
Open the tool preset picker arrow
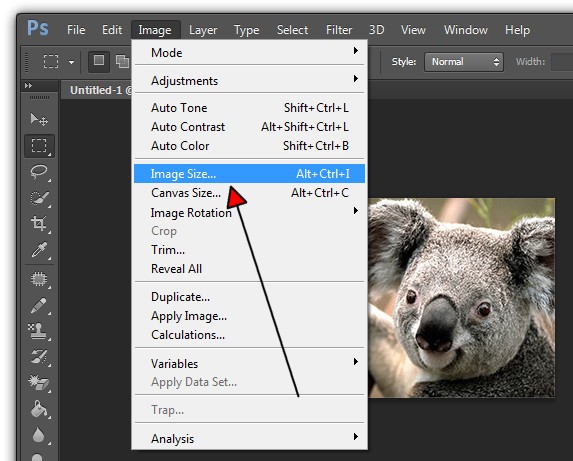[71, 62]
